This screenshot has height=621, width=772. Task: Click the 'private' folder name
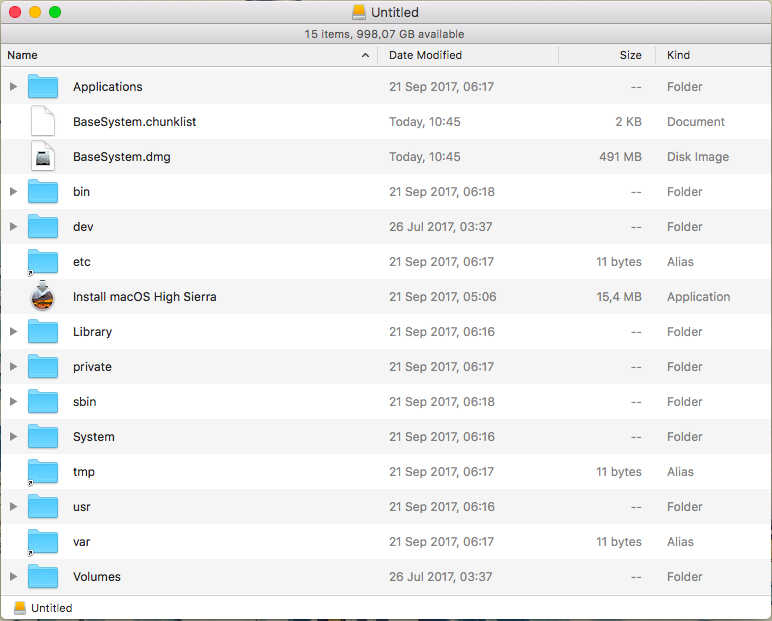(x=93, y=367)
